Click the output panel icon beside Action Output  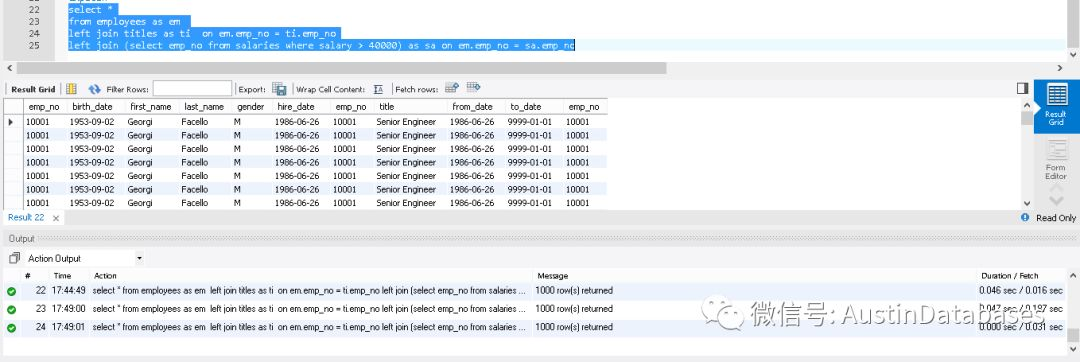coord(14,259)
